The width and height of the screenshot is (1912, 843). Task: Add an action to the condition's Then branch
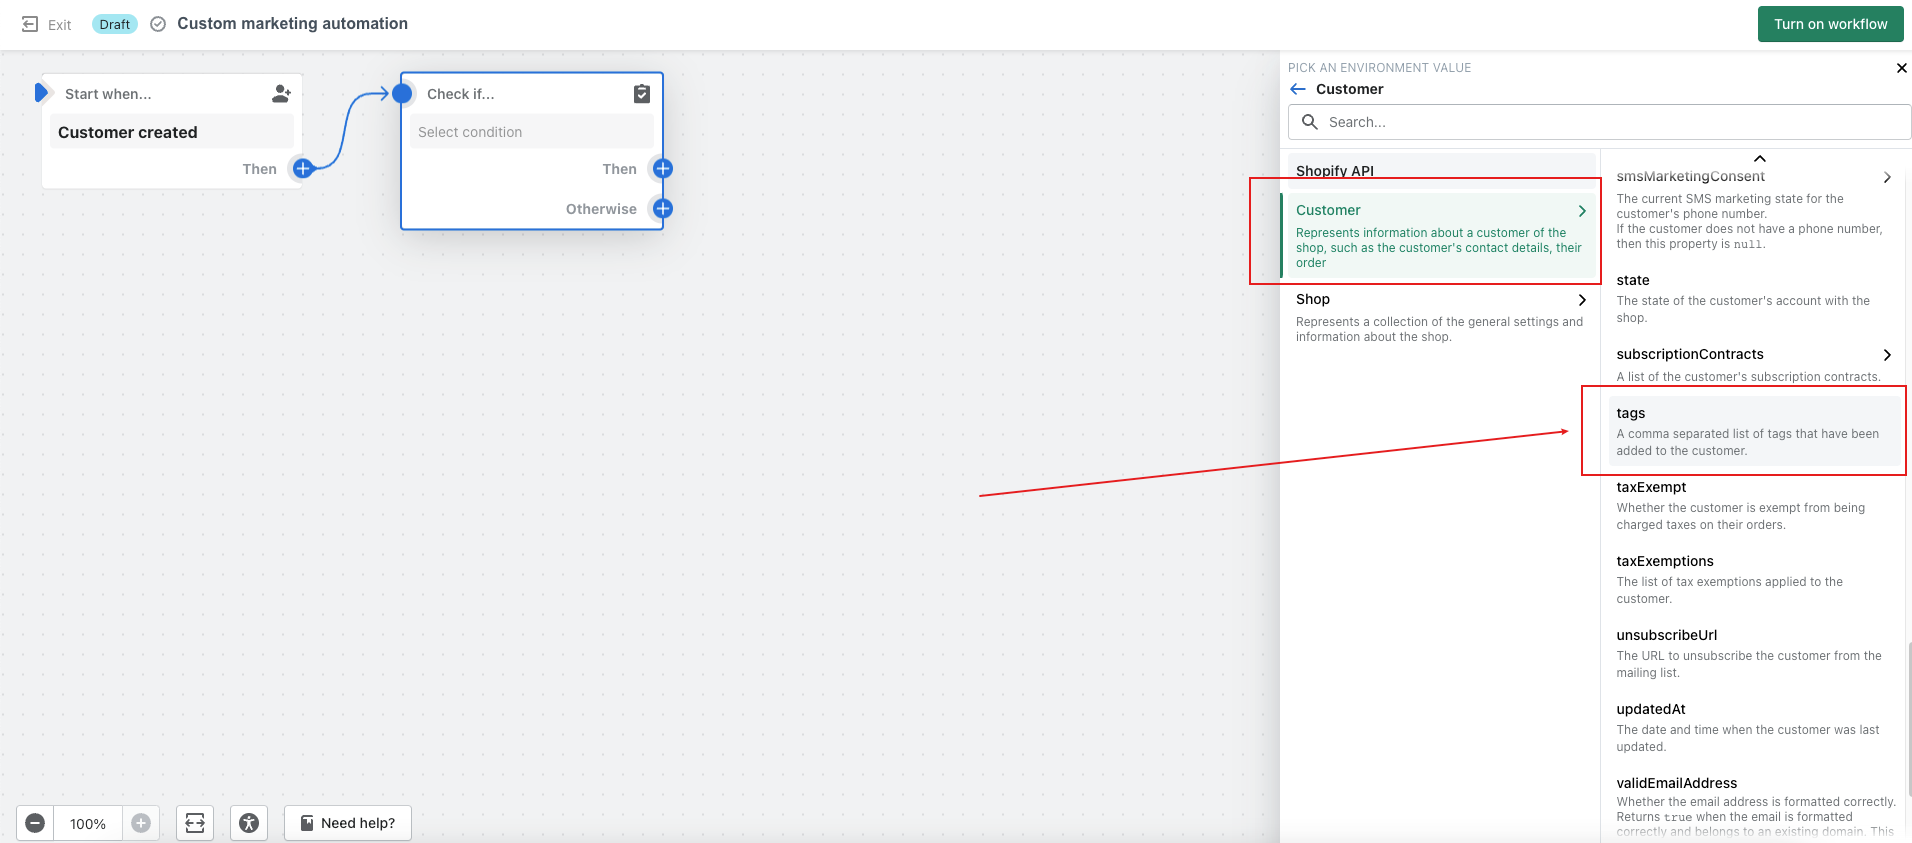click(x=663, y=169)
